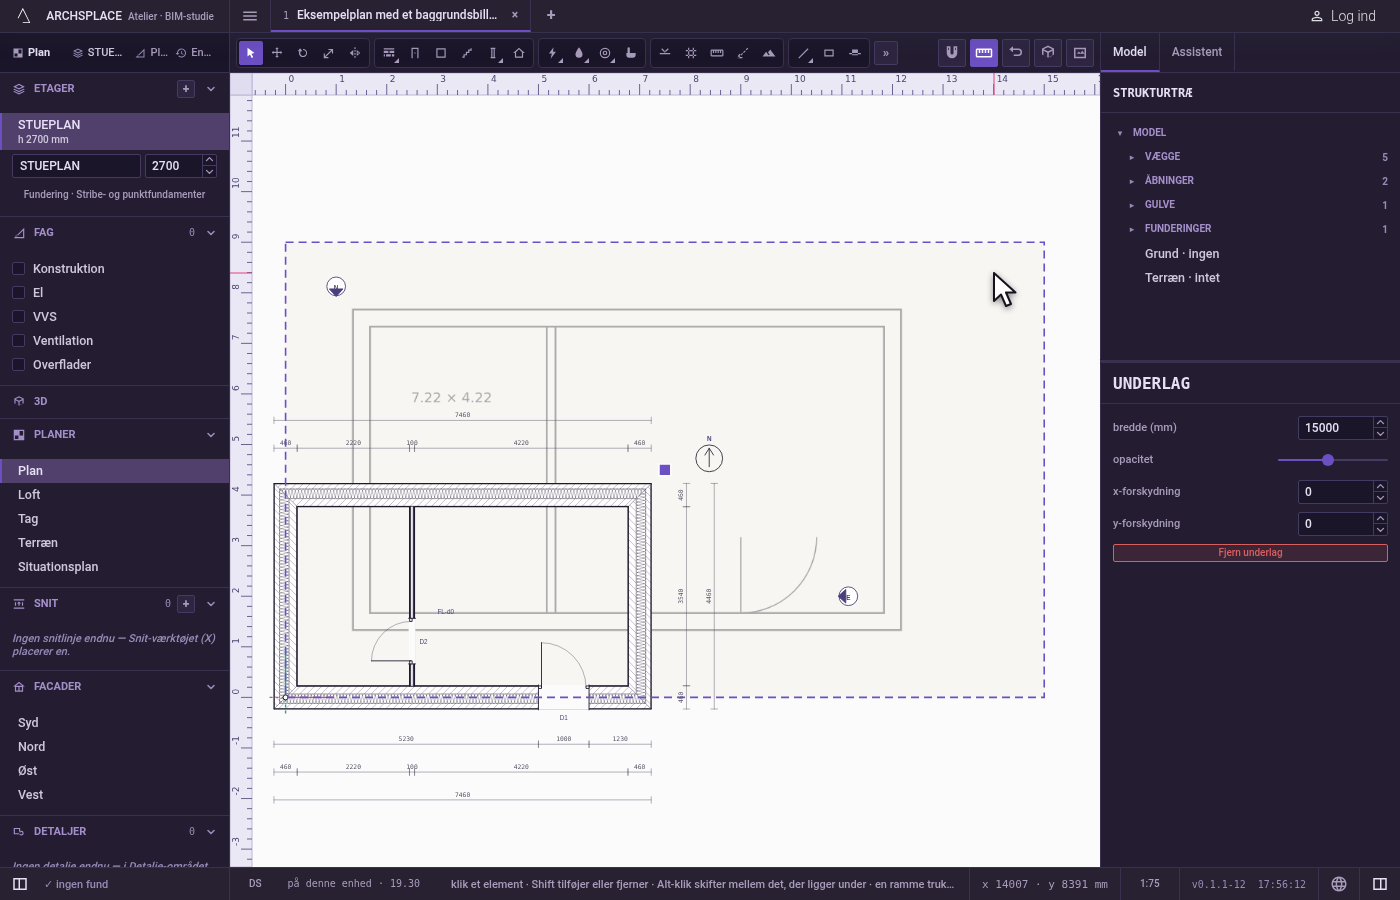
Task: Open the Situationsplan view
Action: click(115, 567)
